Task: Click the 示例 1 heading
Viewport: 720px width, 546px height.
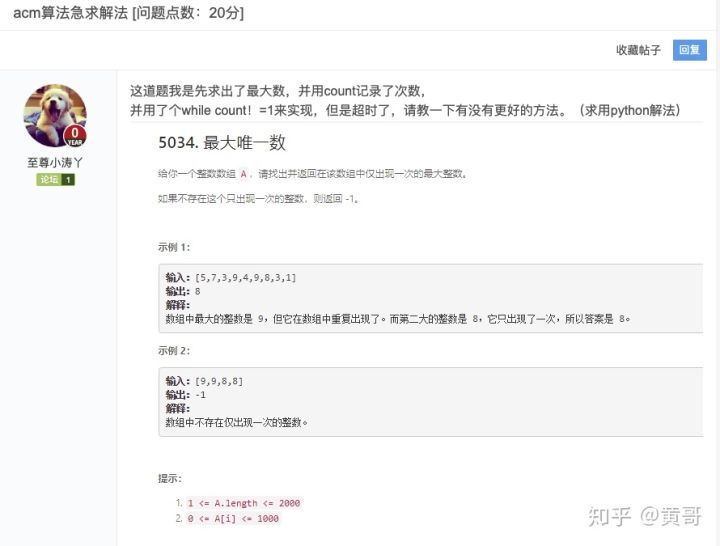Action: [x=174, y=247]
